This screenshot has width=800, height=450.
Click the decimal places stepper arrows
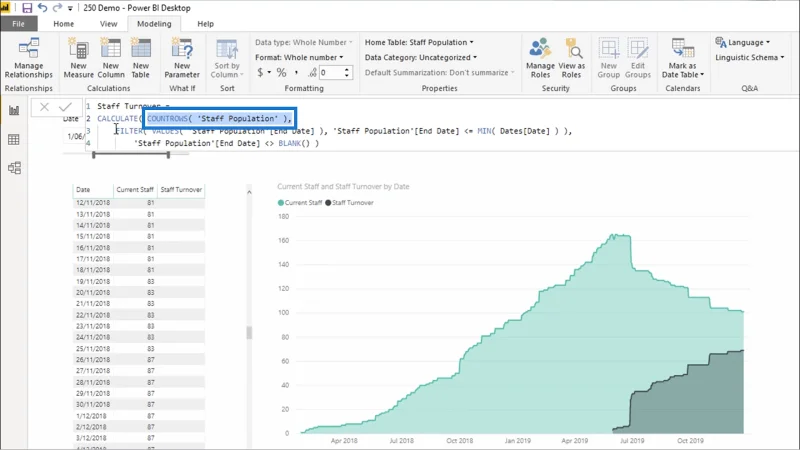(347, 72)
